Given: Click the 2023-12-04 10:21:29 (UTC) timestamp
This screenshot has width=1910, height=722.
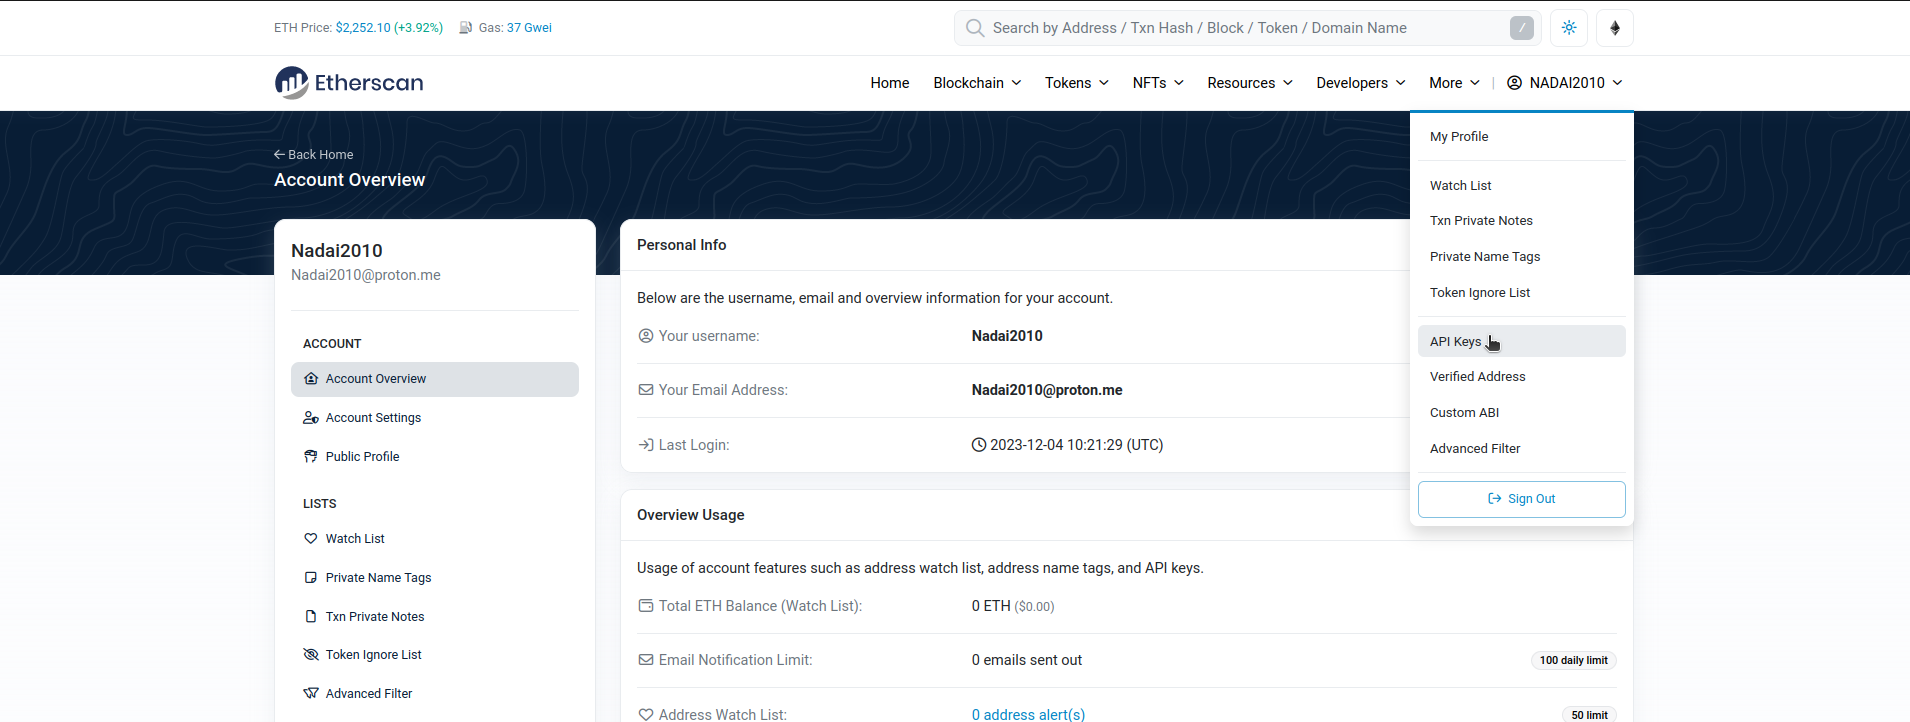Looking at the screenshot, I should (x=1077, y=445).
